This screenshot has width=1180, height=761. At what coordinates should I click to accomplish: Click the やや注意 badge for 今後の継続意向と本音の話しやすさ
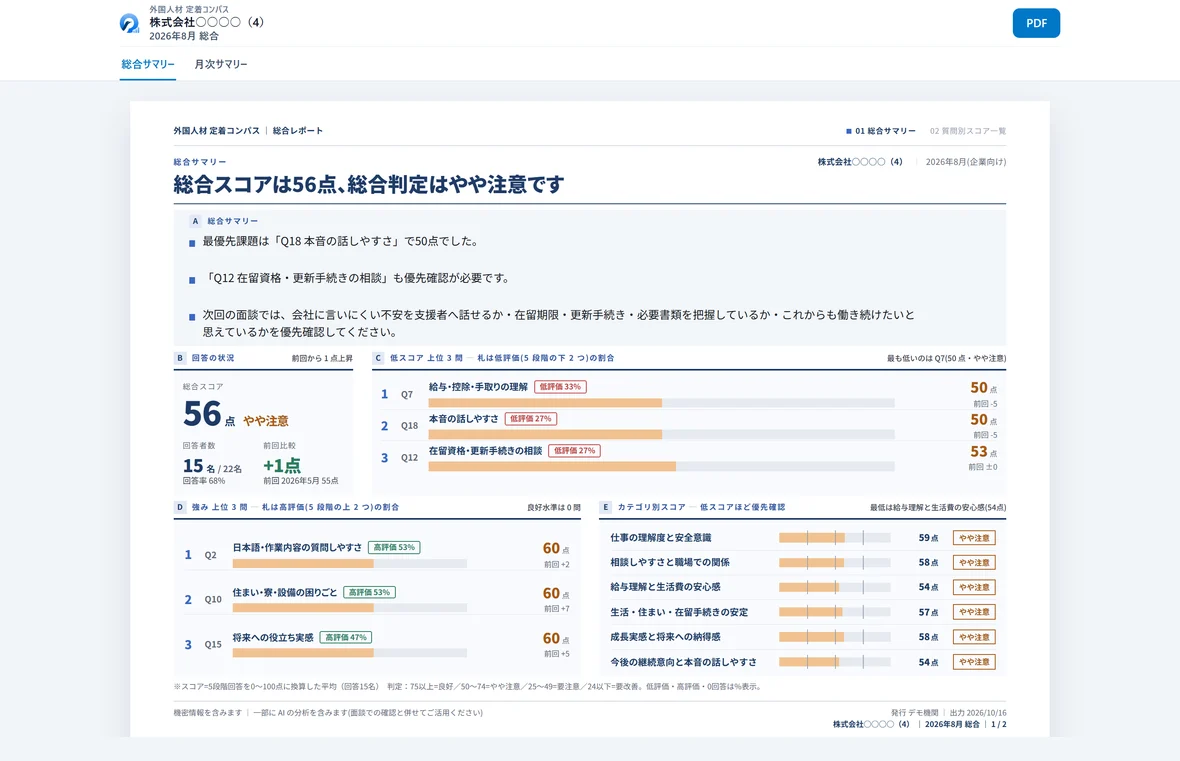click(975, 662)
